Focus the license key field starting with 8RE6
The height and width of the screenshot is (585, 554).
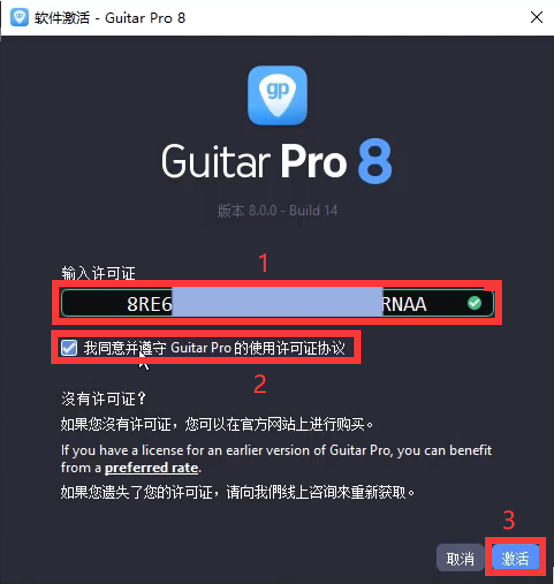[x=277, y=303]
